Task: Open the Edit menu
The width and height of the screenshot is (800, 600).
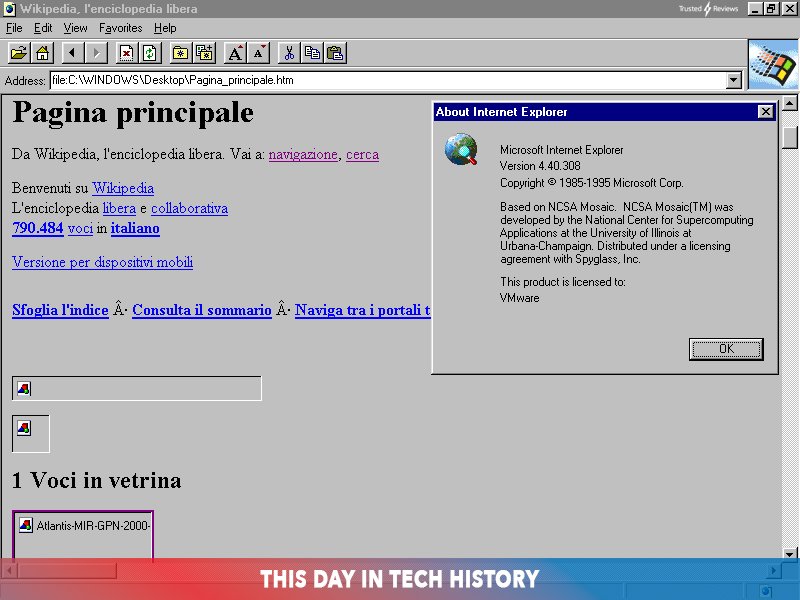Action: (x=43, y=28)
